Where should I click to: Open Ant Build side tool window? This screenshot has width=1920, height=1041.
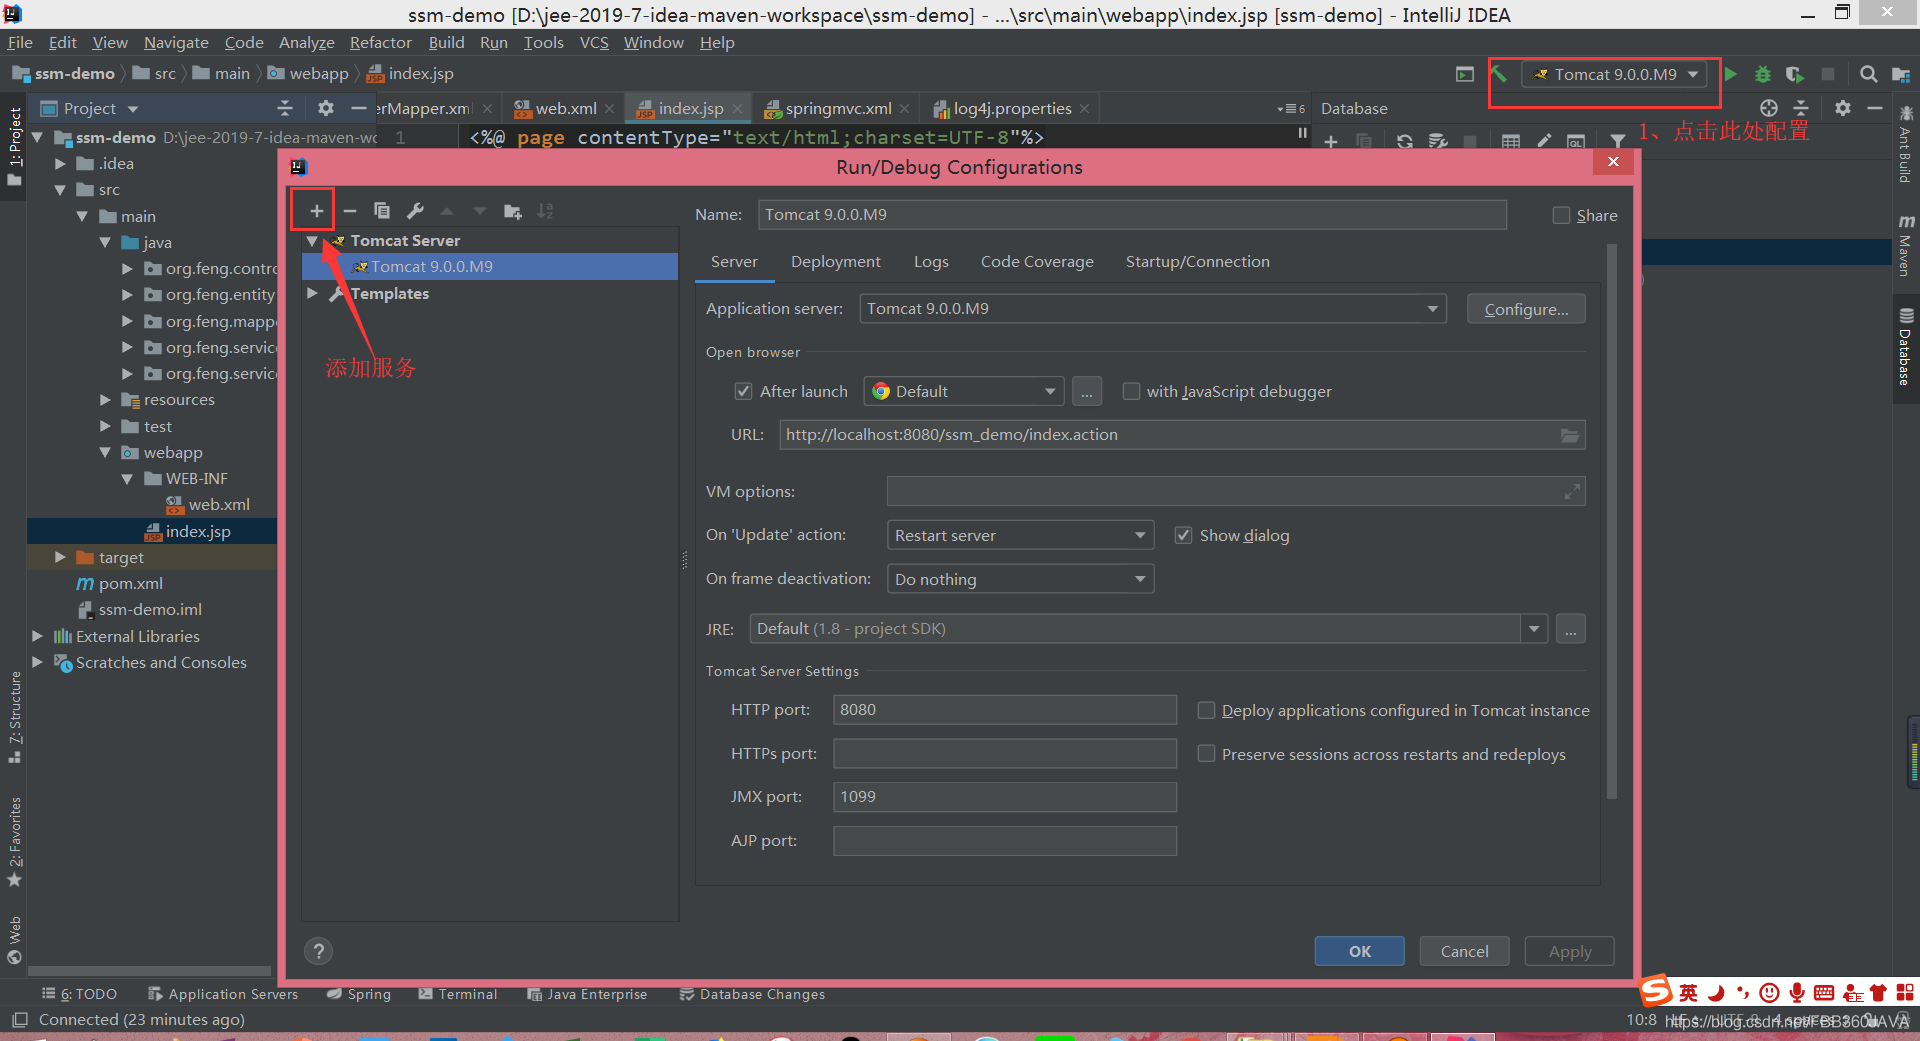click(x=1906, y=146)
